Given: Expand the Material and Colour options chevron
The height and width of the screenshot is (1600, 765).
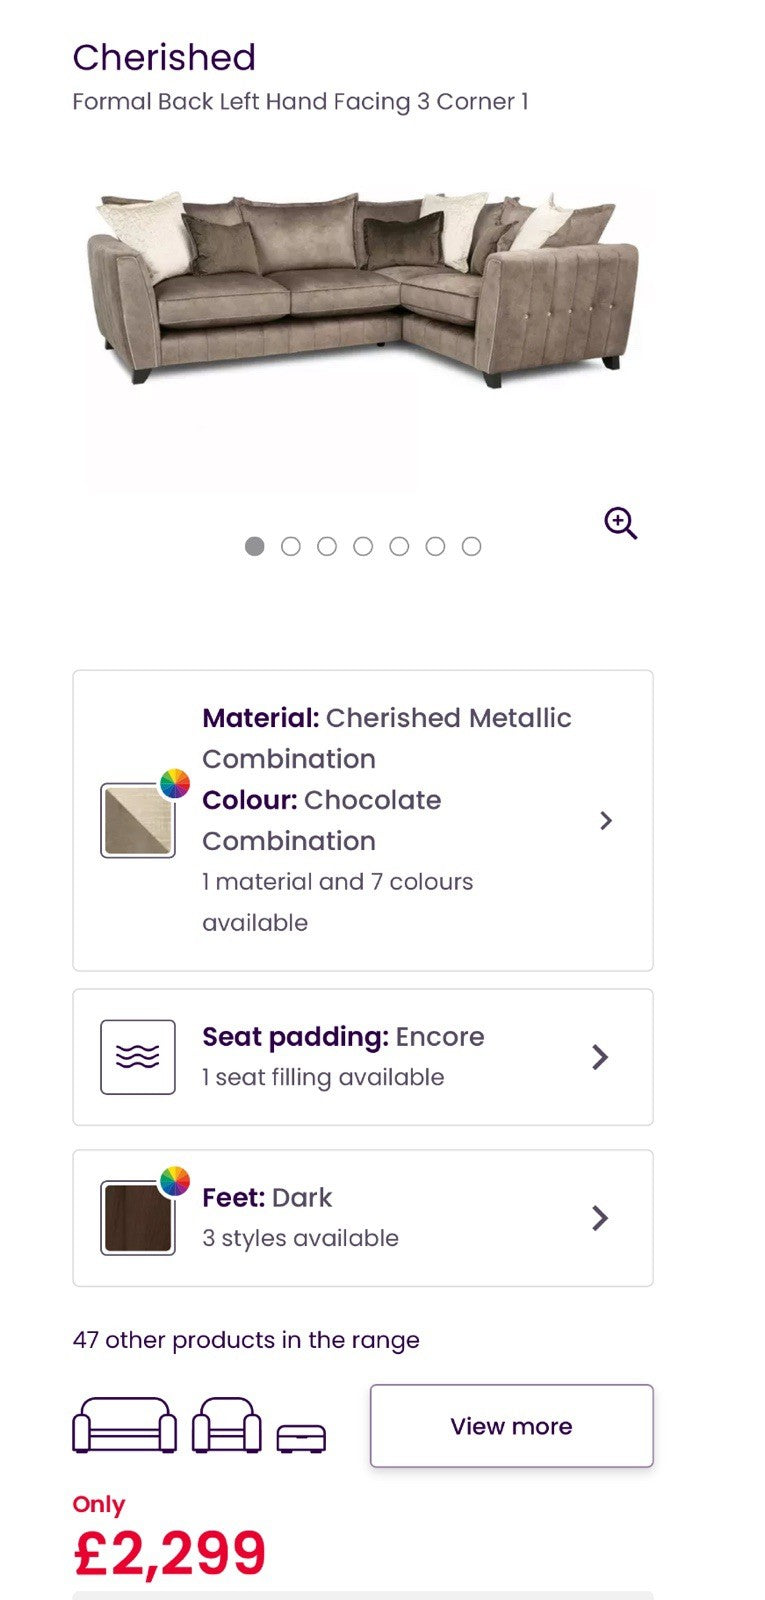Looking at the screenshot, I should (x=605, y=820).
